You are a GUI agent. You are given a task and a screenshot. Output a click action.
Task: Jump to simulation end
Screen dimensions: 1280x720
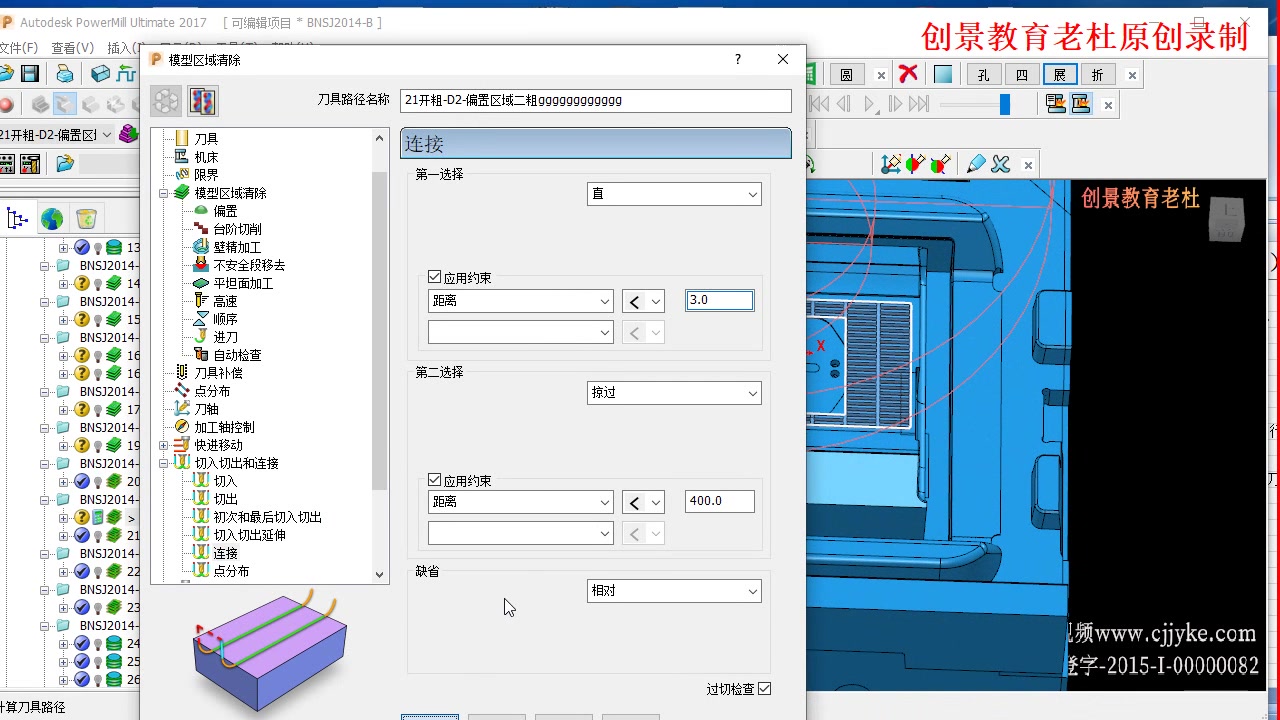[x=919, y=103]
